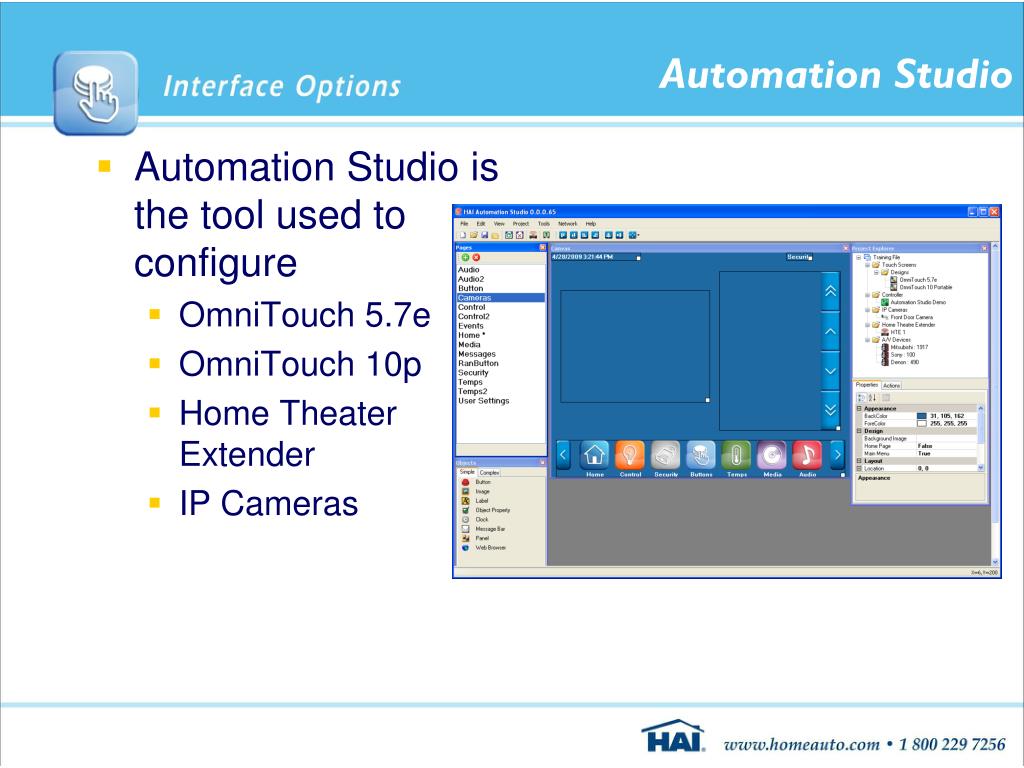Click the single down chevron scroll button

[x=830, y=370]
